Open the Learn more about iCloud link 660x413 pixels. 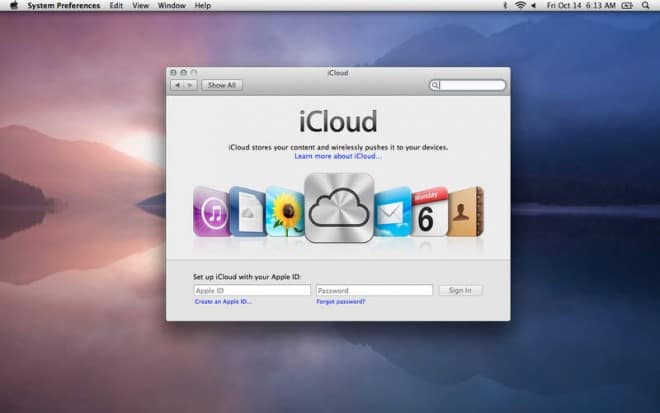[x=338, y=156]
